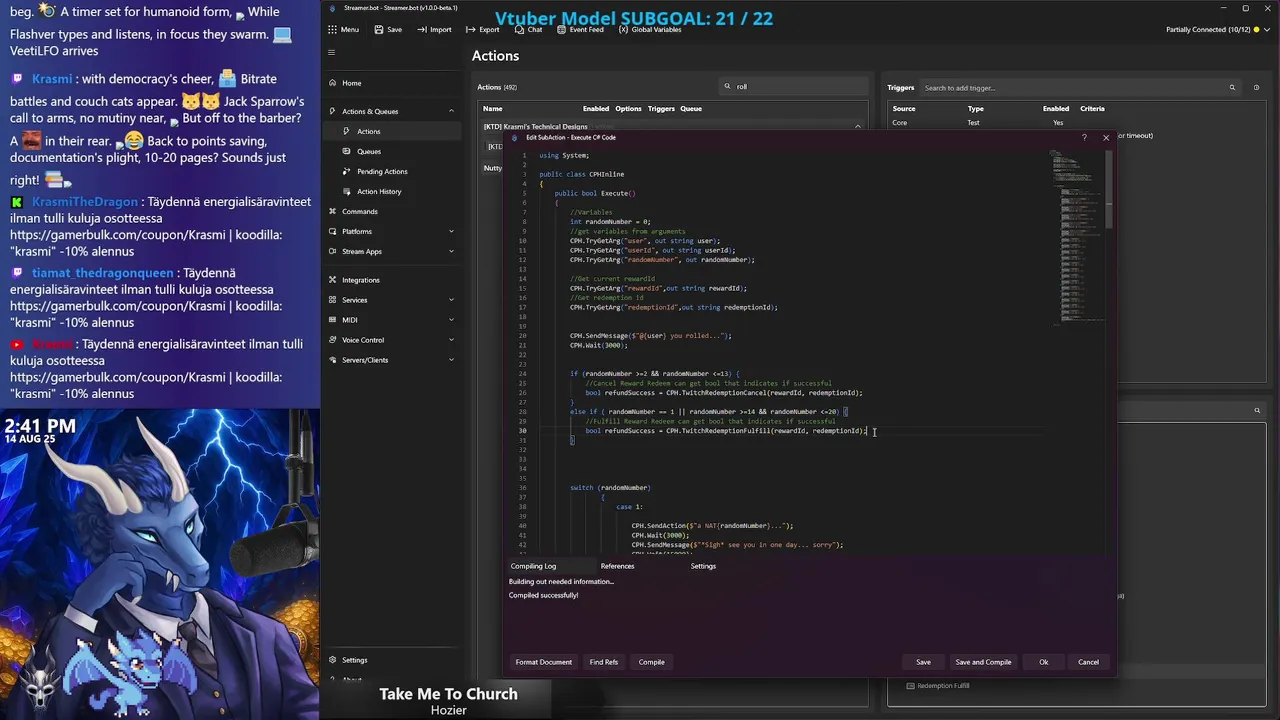Expand the Voice Control section

(451, 340)
